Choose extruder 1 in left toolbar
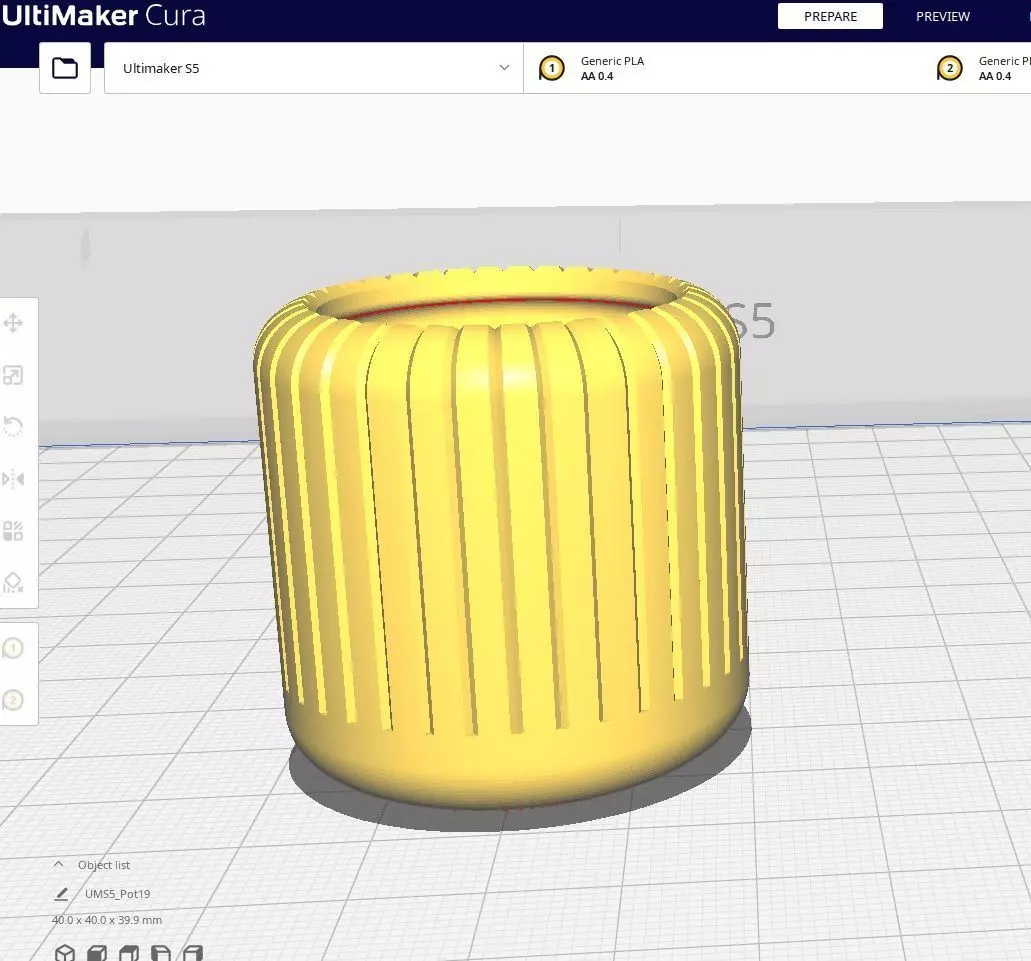The image size is (1031, 961). (x=13, y=648)
